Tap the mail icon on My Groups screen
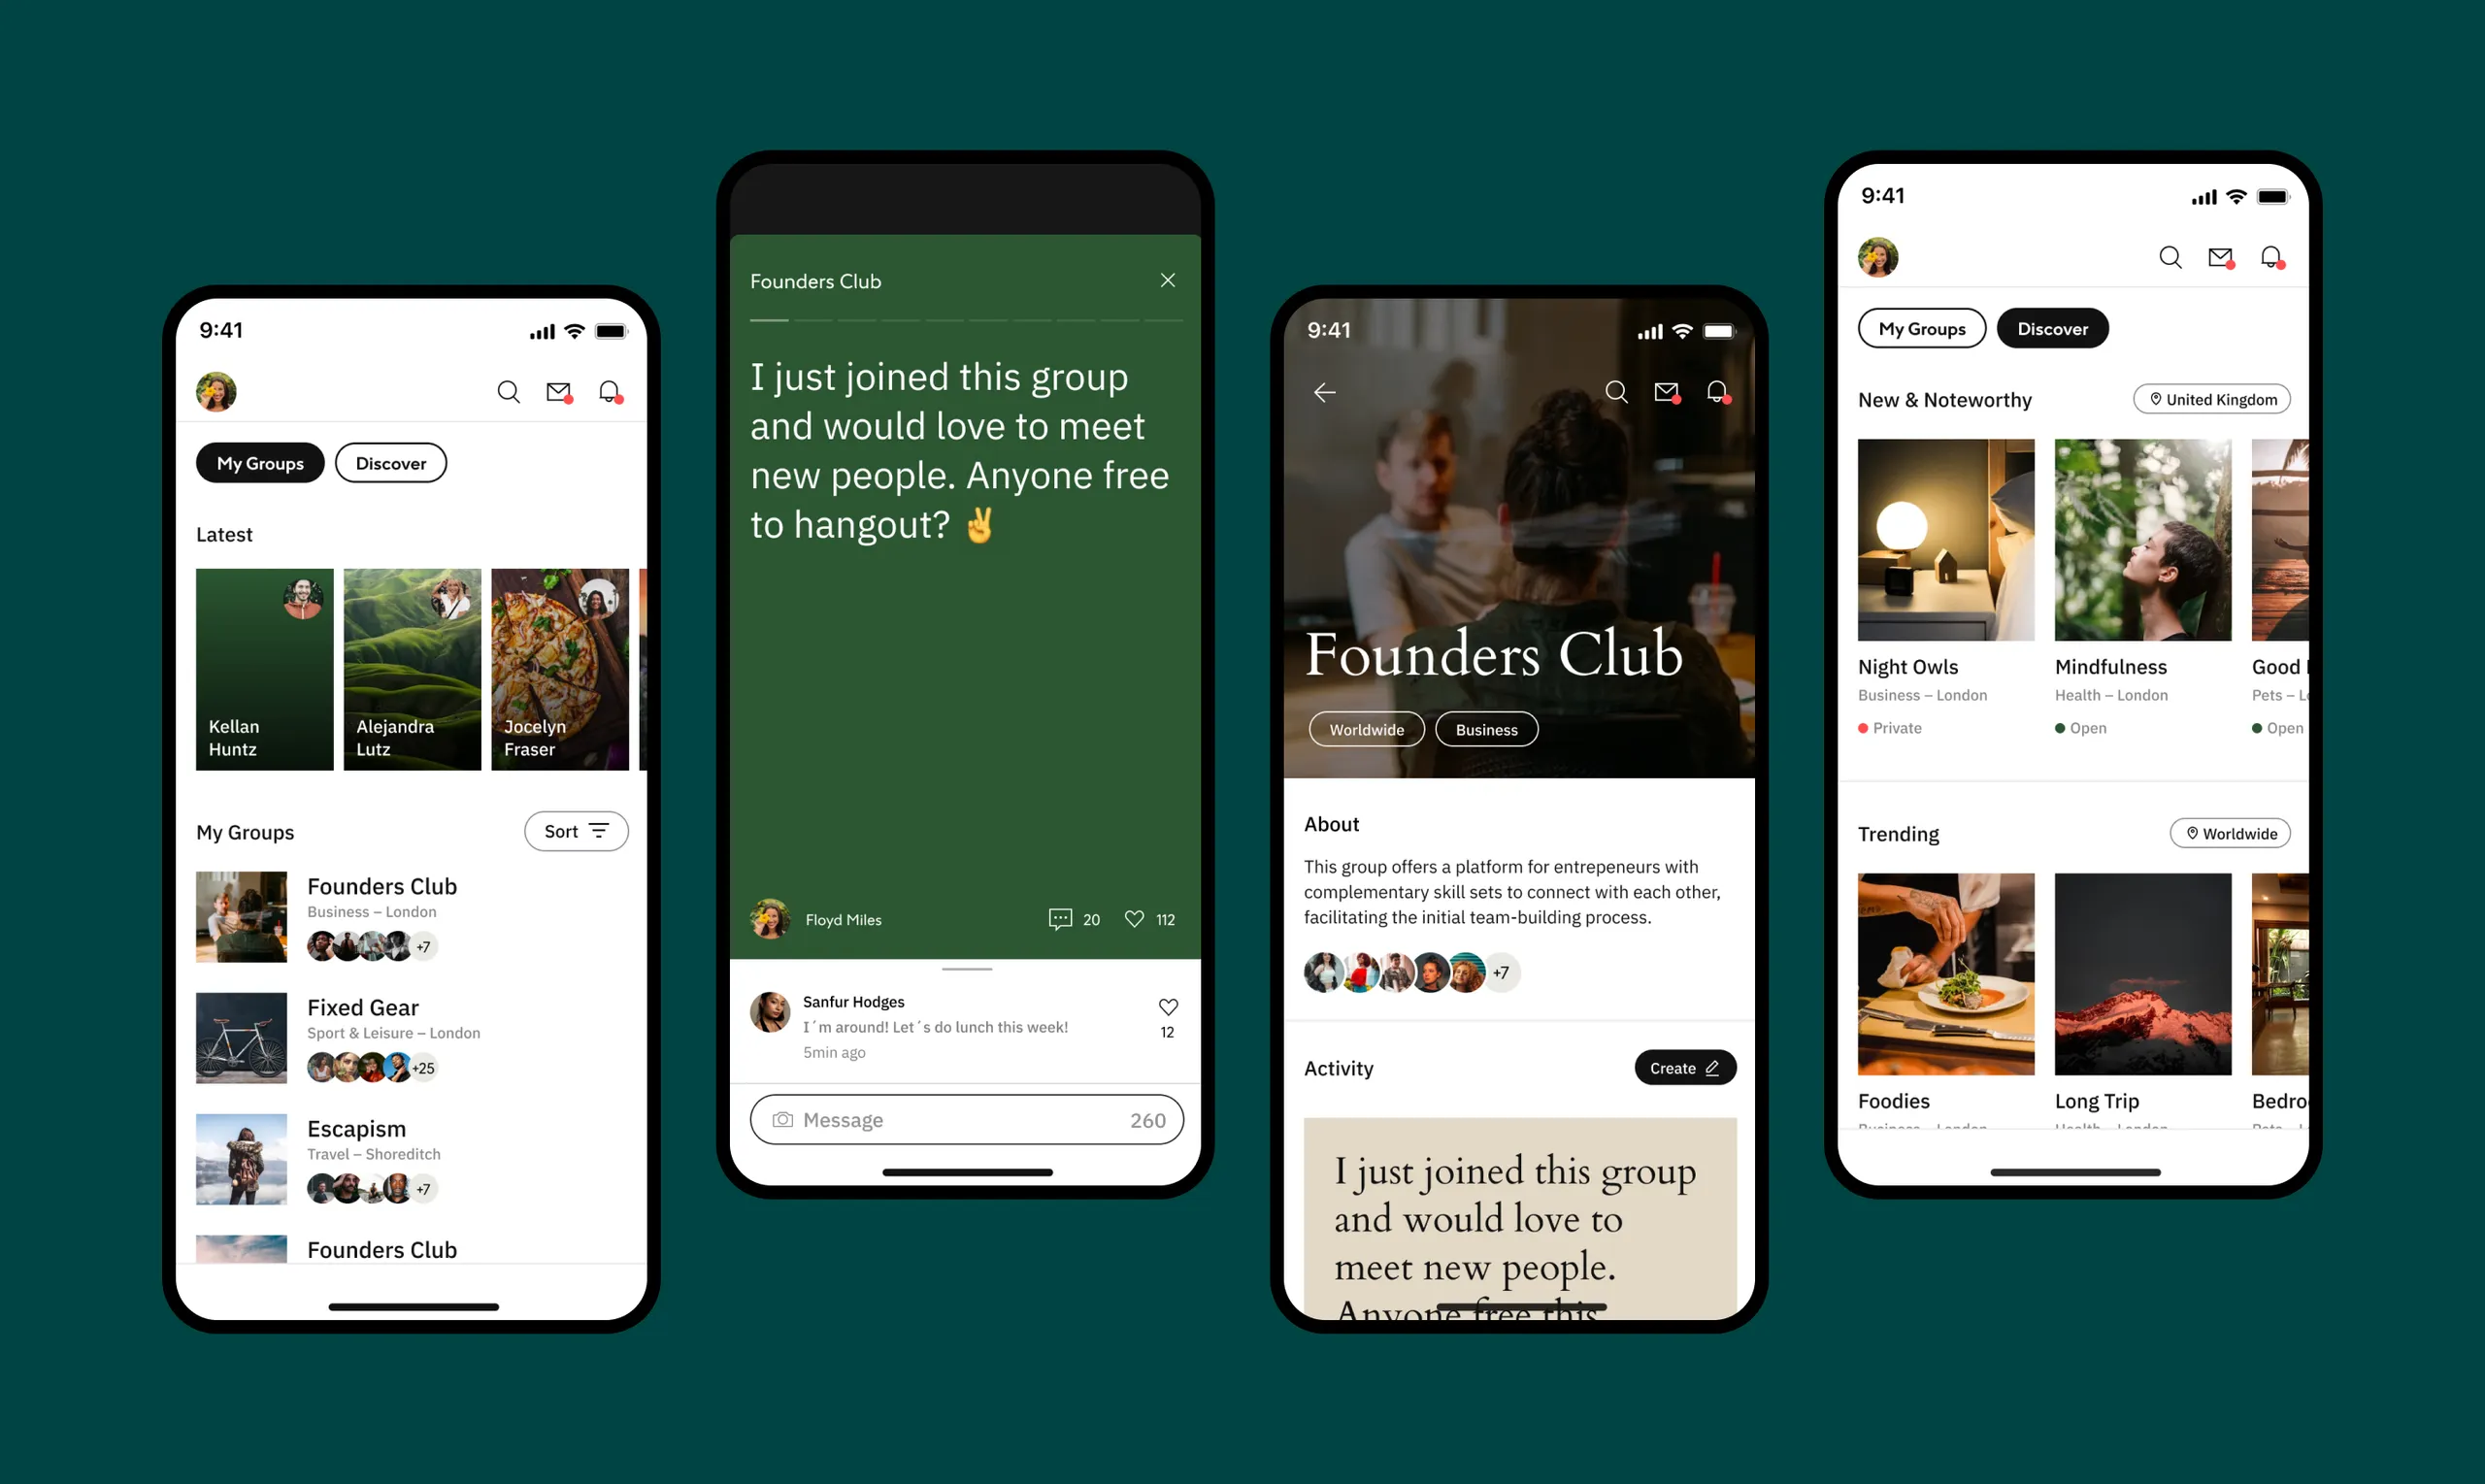2485x1484 pixels. [558, 390]
